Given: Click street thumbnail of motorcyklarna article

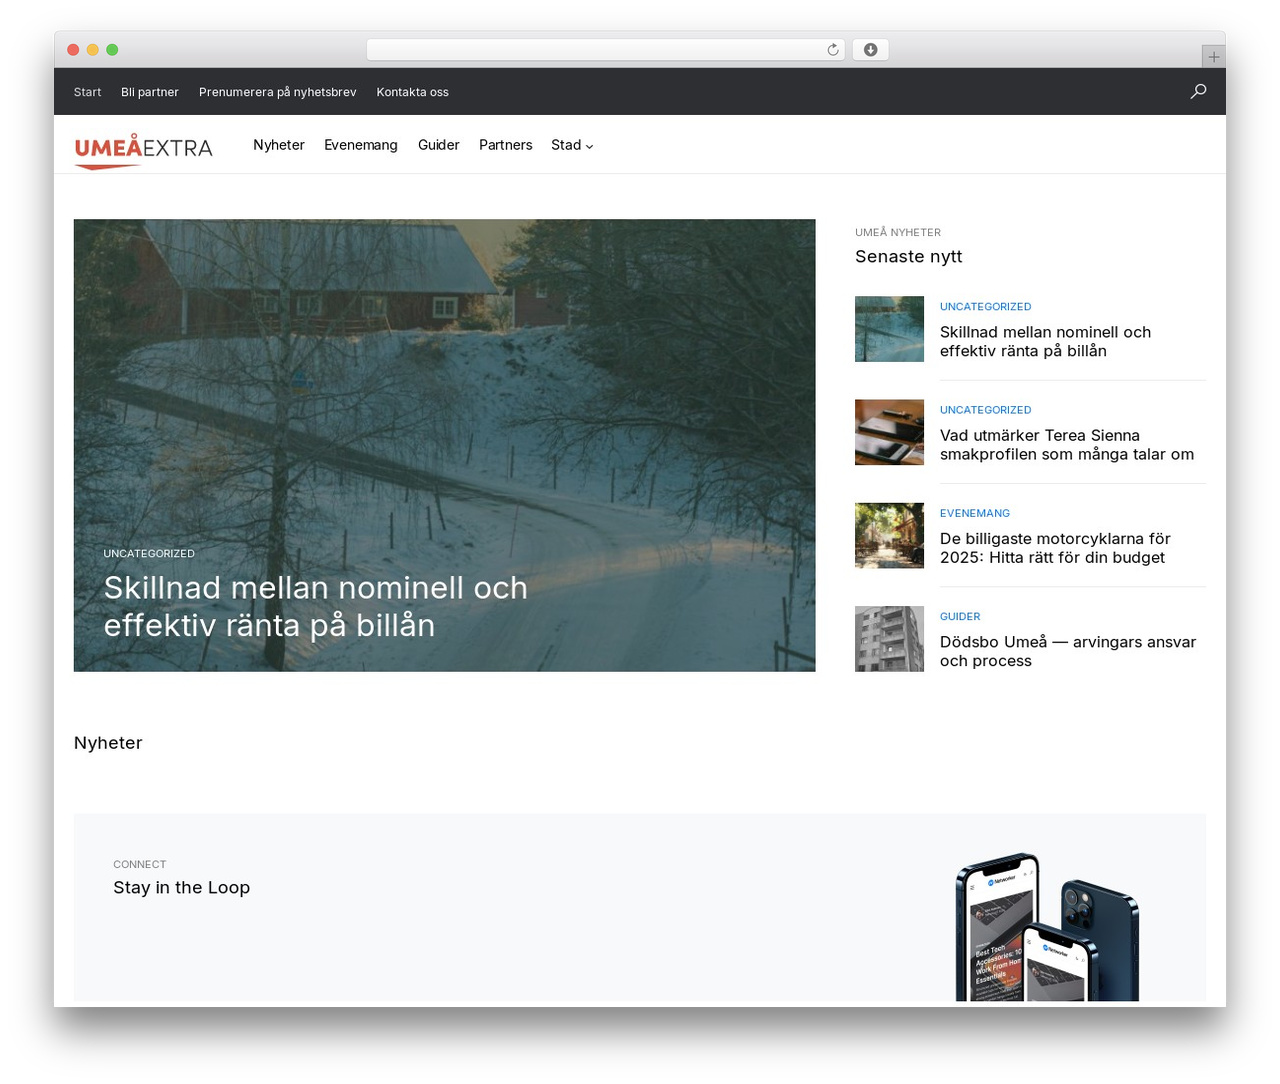Looking at the screenshot, I should (889, 536).
